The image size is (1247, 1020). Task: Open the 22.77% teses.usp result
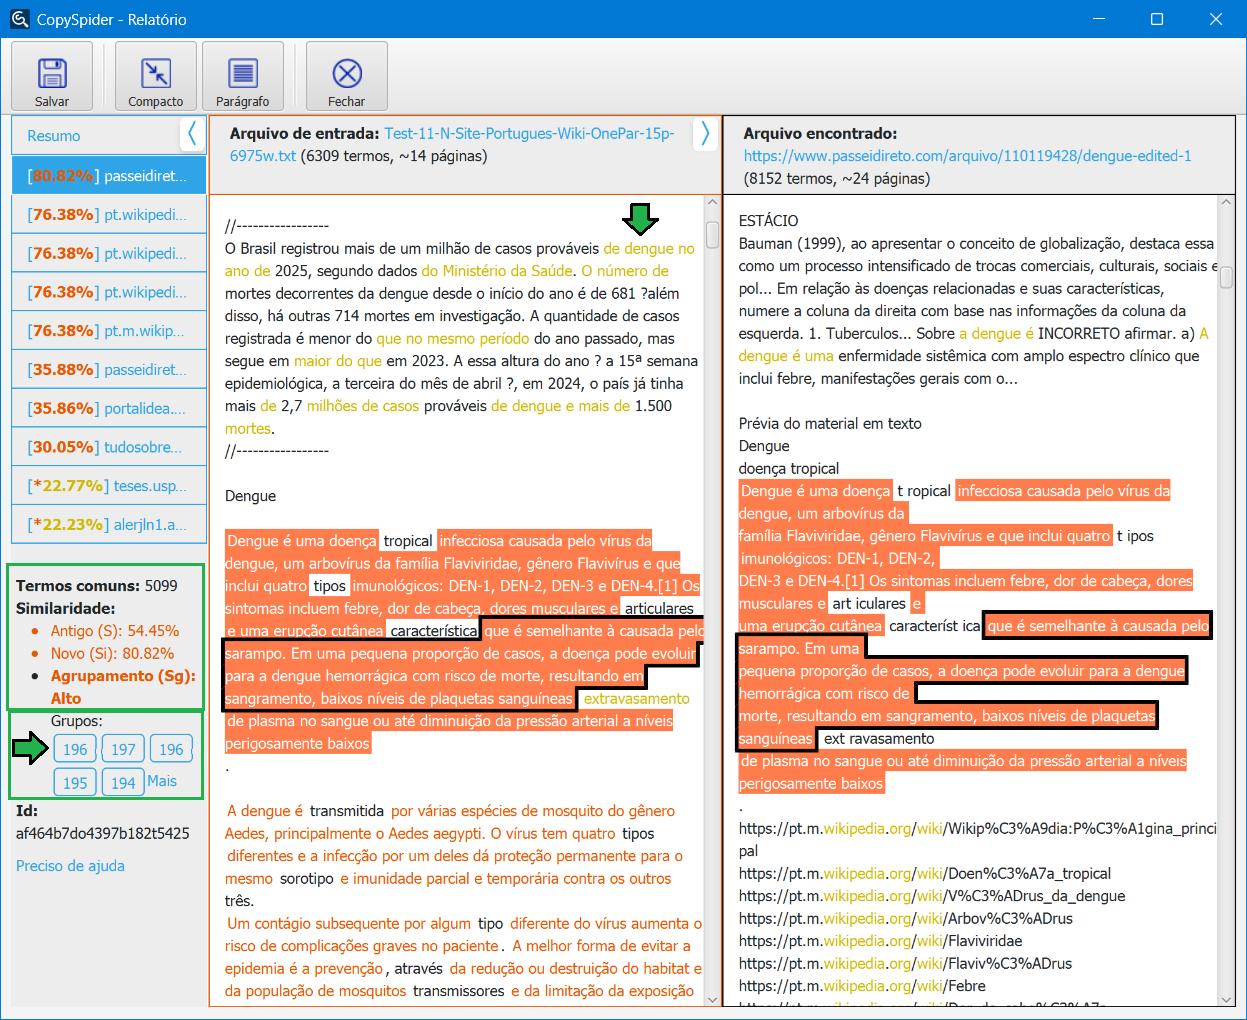[x=108, y=487]
